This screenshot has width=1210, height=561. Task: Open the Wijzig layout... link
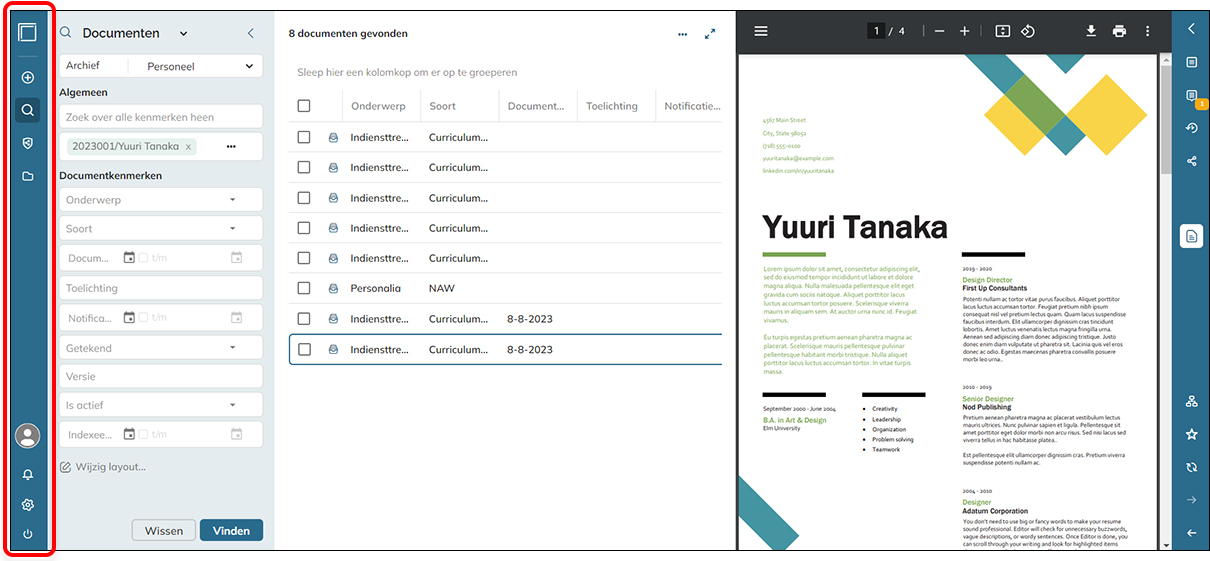click(x=103, y=467)
